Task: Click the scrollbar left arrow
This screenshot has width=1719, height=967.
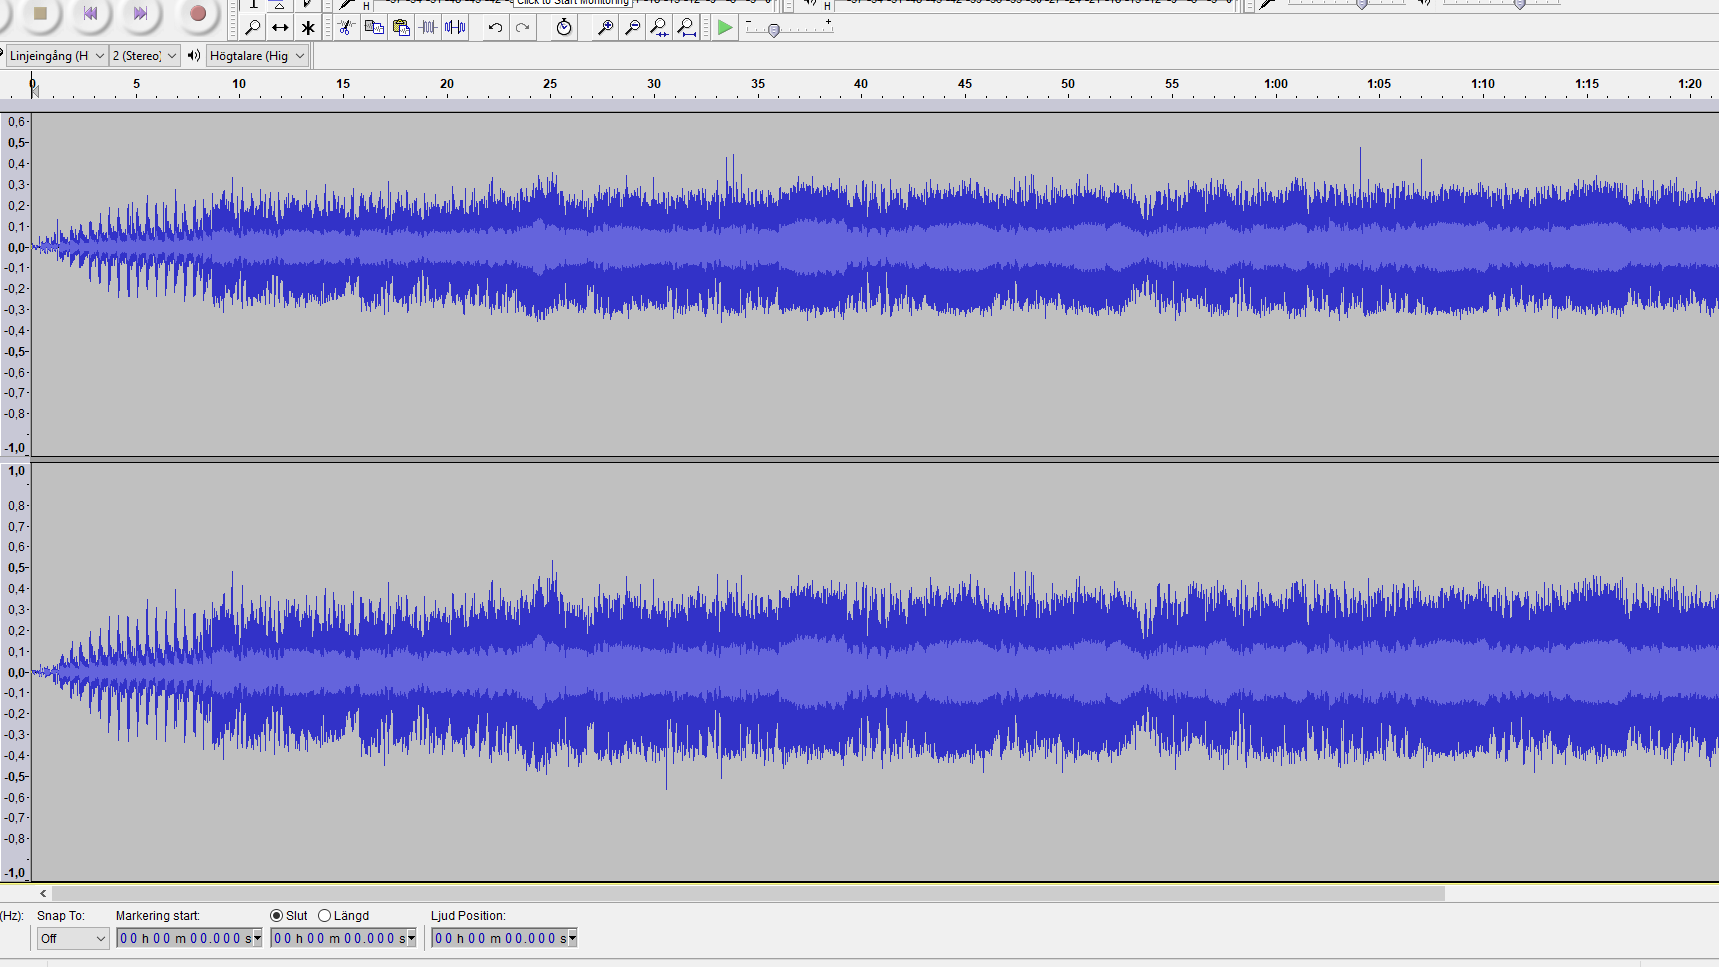Action: 43,893
